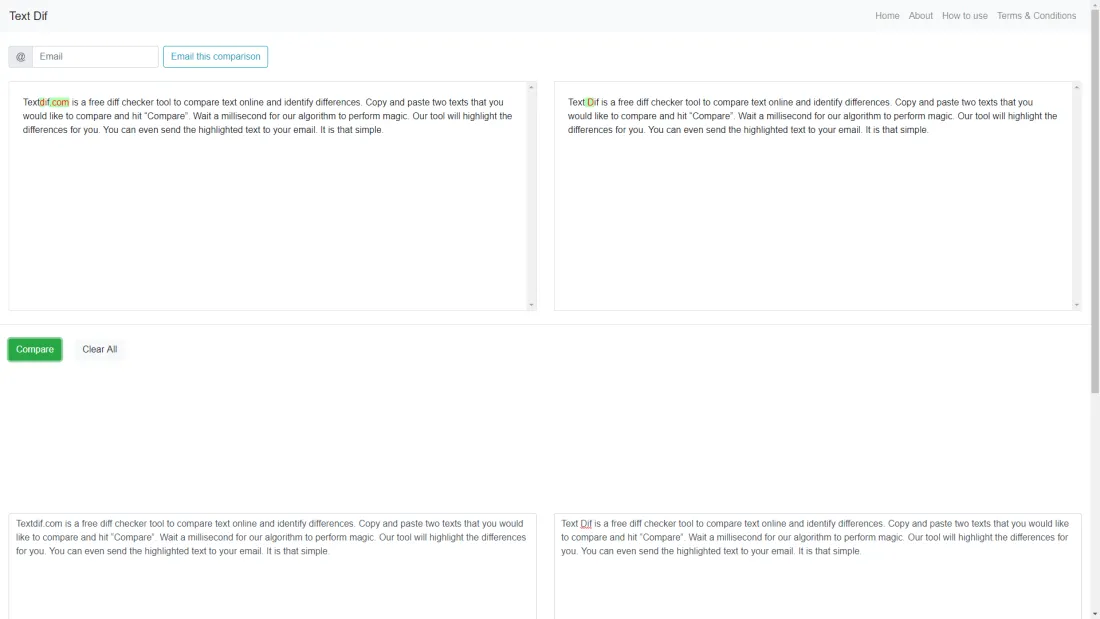Click the green Compare button

(34, 349)
